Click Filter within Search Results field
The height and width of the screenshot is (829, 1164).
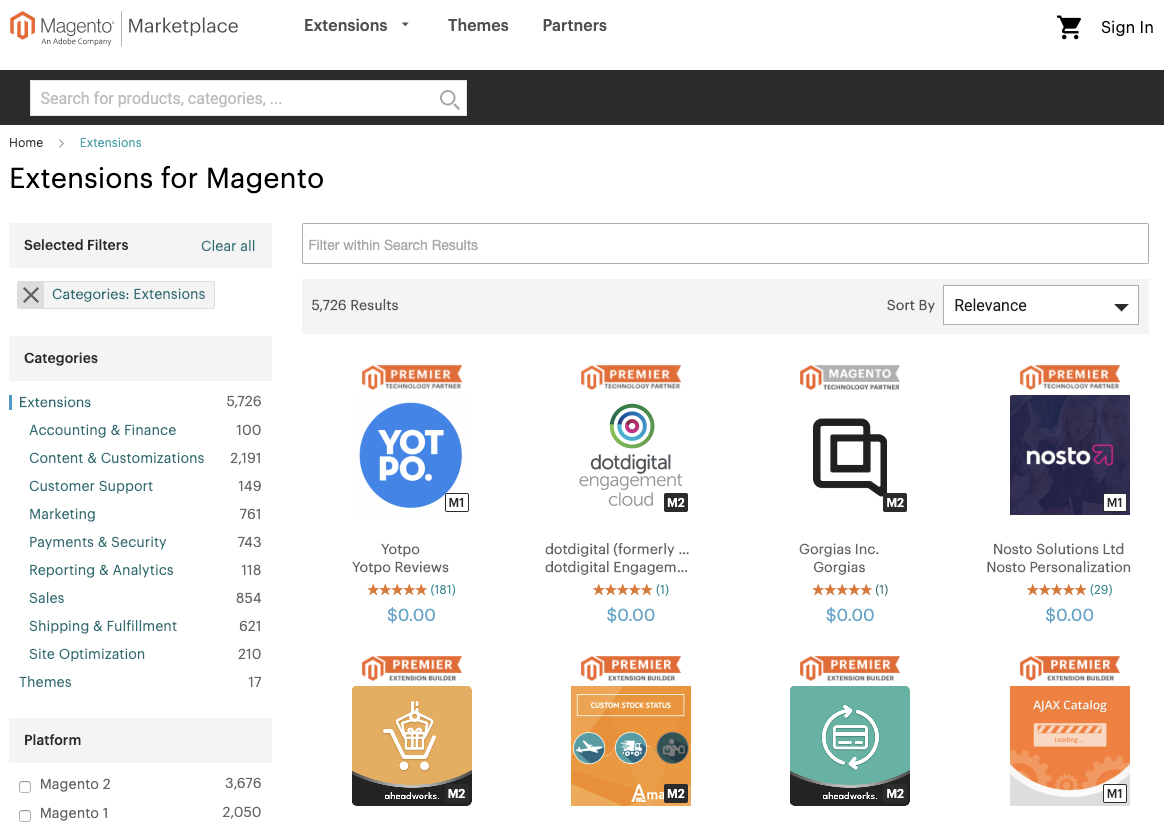(725, 243)
